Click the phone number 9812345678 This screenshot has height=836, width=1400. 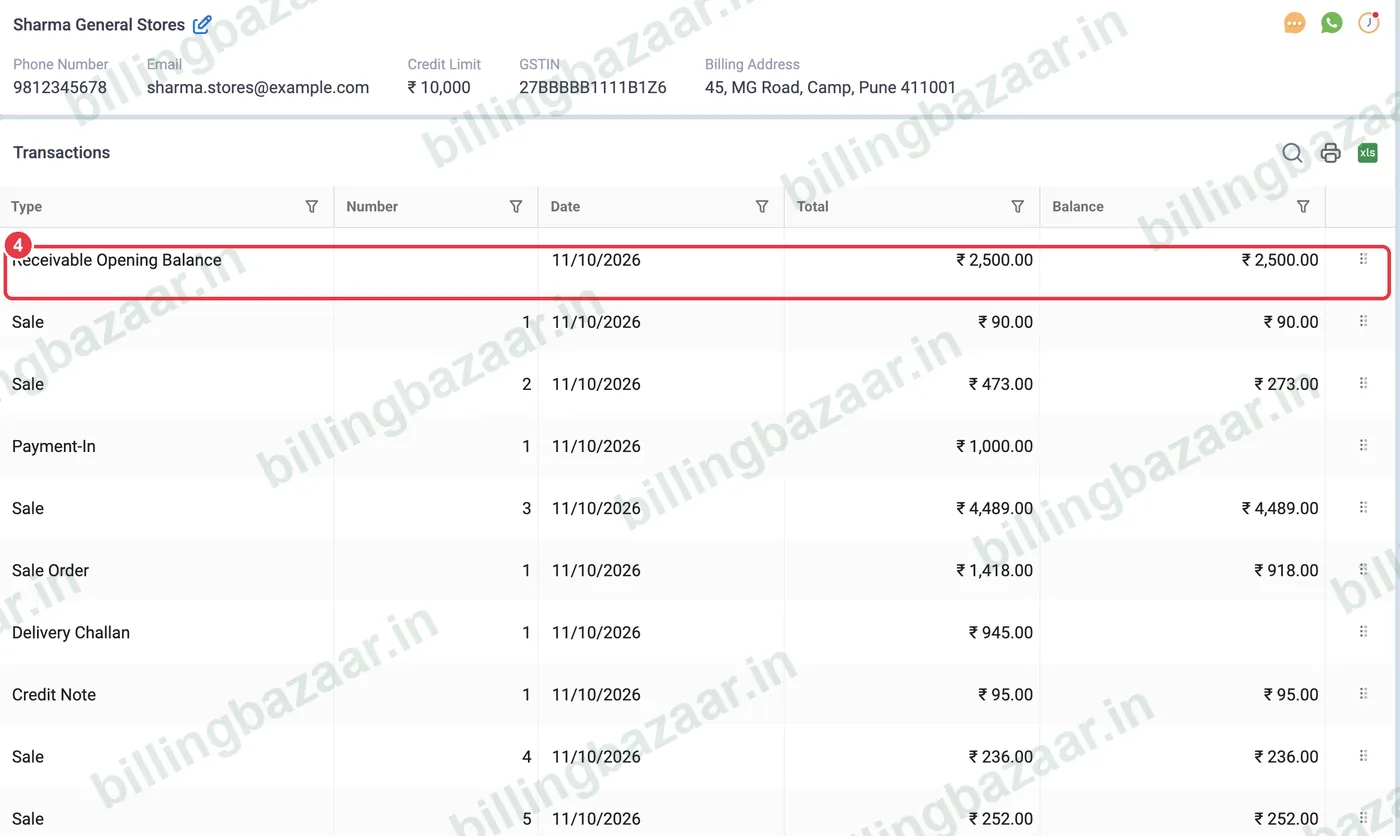coord(60,87)
